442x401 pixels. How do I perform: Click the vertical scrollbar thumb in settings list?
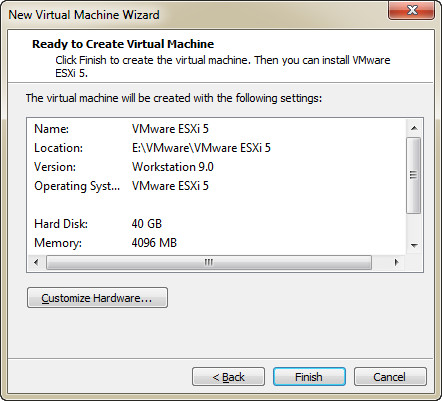click(x=414, y=175)
